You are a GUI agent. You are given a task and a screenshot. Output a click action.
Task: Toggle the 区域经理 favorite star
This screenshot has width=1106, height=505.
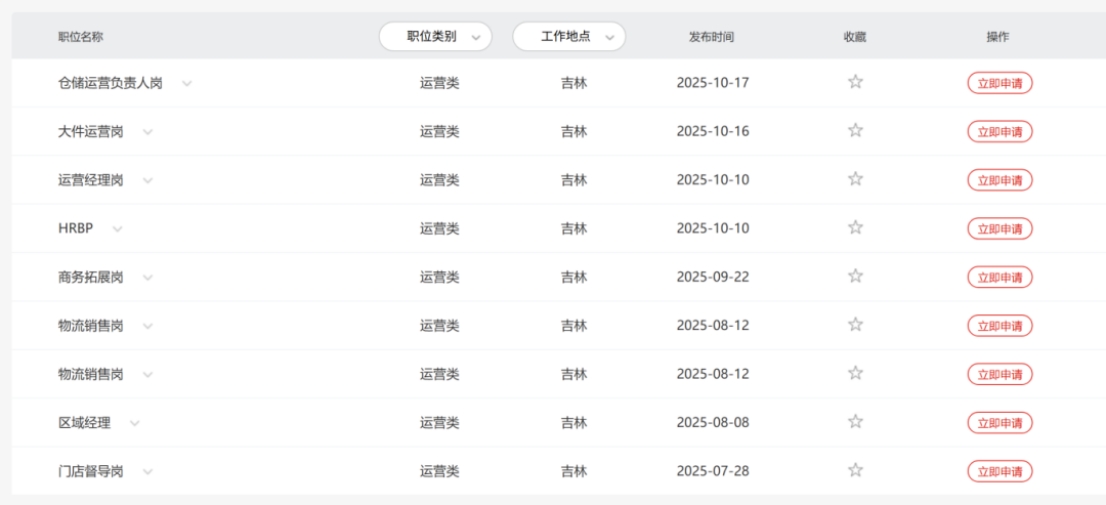pyautogui.click(x=855, y=422)
